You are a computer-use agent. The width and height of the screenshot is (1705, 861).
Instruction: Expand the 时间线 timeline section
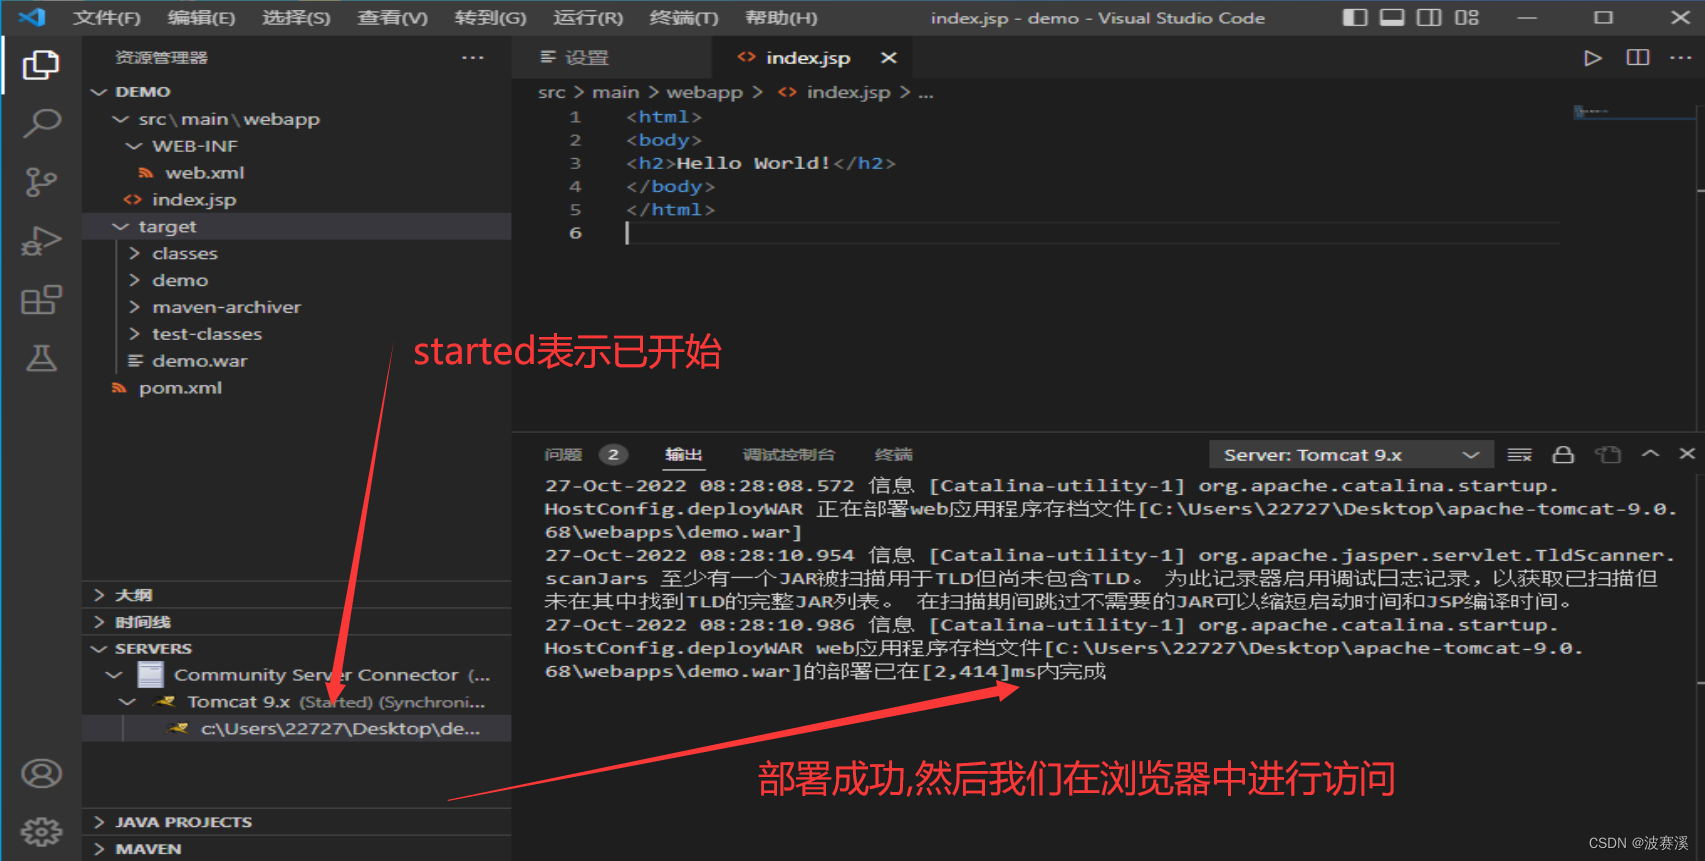[296, 622]
